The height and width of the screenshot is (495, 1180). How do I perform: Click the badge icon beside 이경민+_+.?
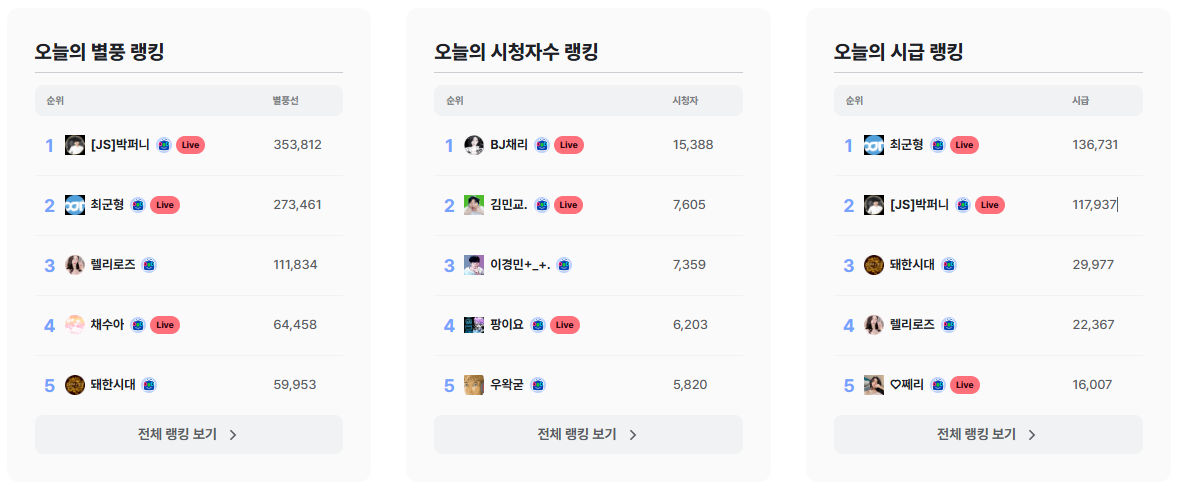point(564,265)
